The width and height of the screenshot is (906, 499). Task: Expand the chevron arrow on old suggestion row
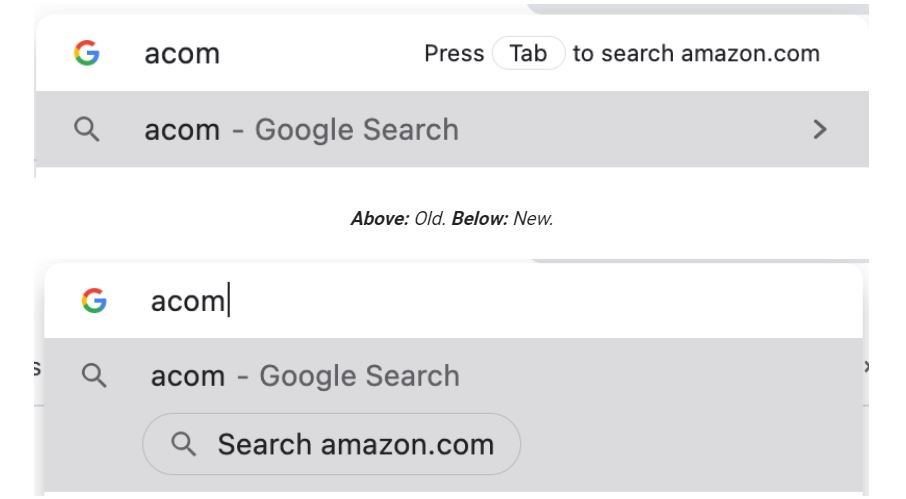pyautogui.click(x=820, y=129)
